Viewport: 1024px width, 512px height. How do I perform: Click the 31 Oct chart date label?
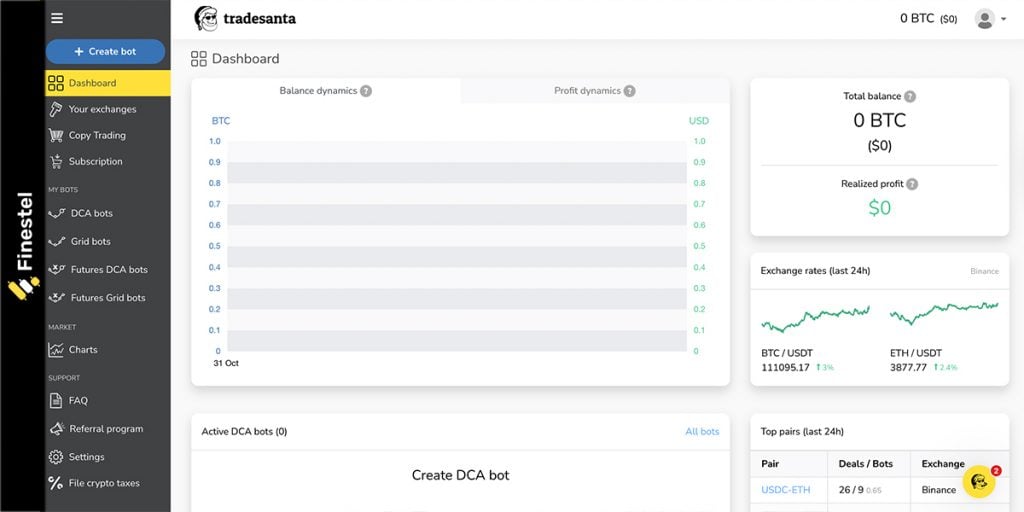[226, 363]
